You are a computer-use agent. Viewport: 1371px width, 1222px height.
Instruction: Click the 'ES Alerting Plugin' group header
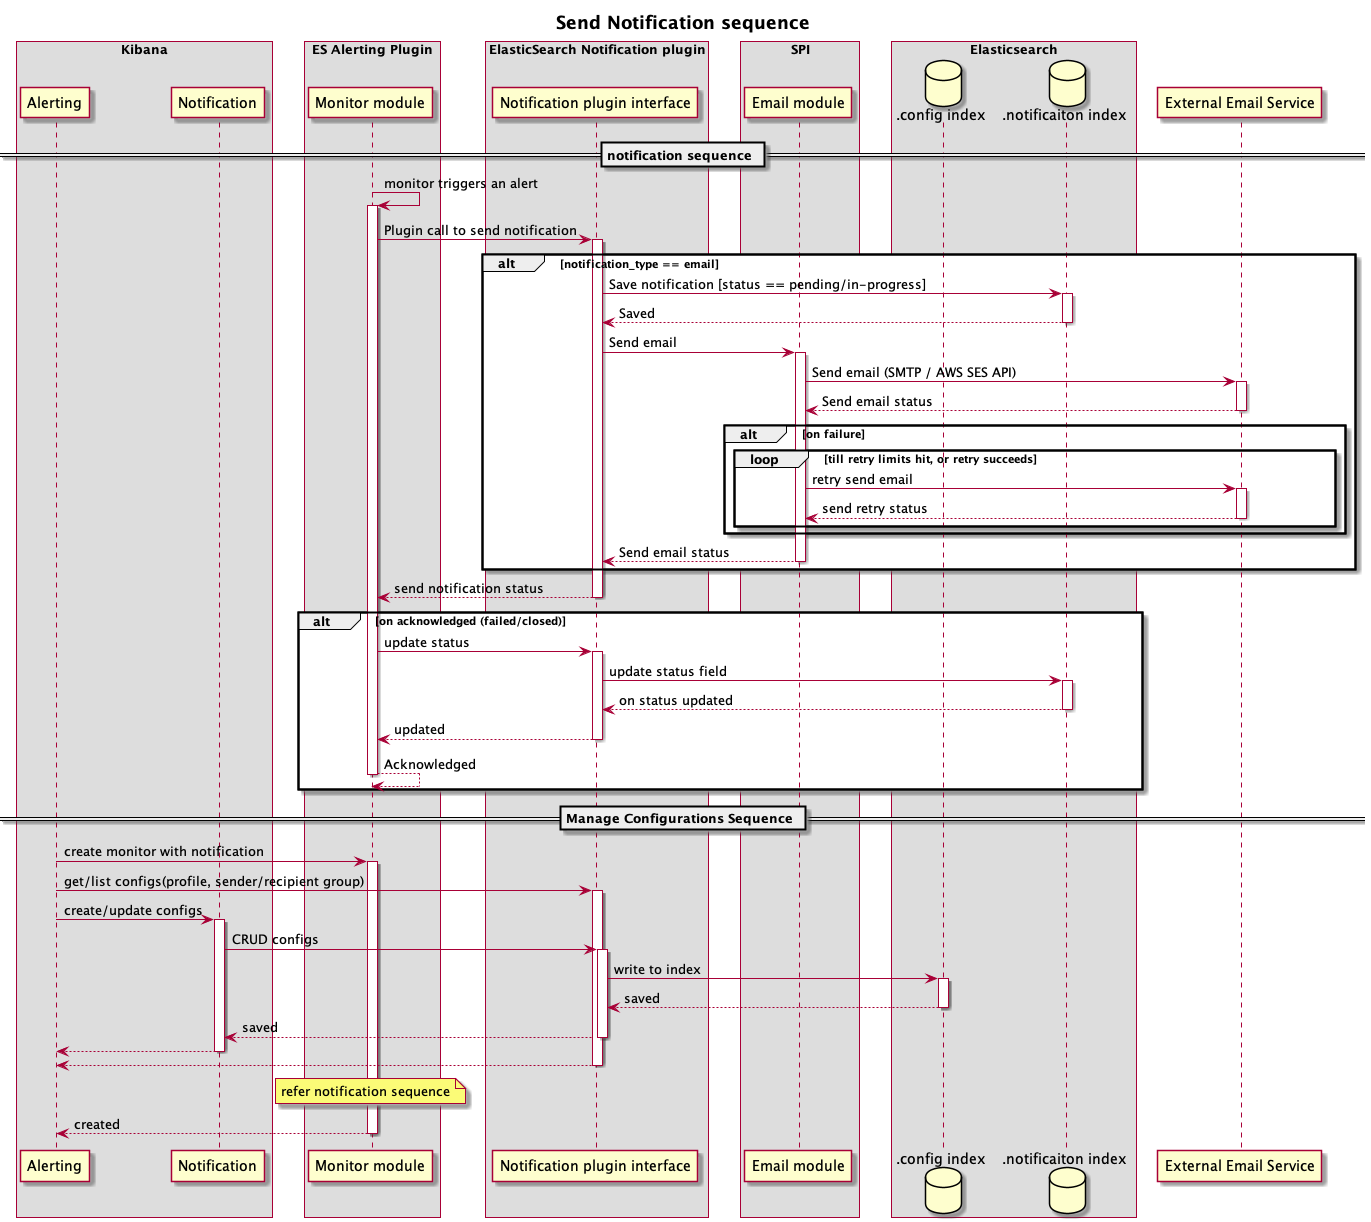pos(372,49)
